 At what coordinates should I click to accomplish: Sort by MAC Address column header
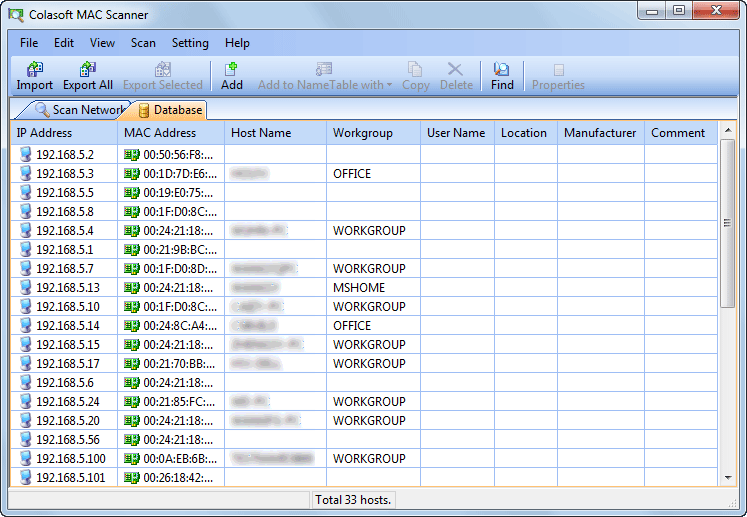tap(171, 133)
